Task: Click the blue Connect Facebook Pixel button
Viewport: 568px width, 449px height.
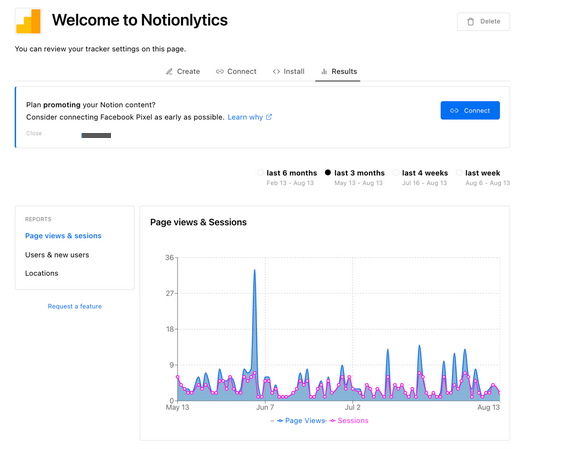Action: pos(470,110)
